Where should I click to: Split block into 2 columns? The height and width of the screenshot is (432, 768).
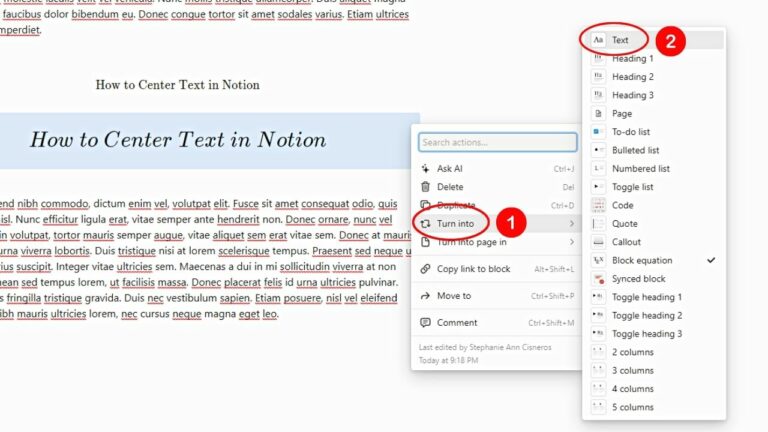click(654, 352)
